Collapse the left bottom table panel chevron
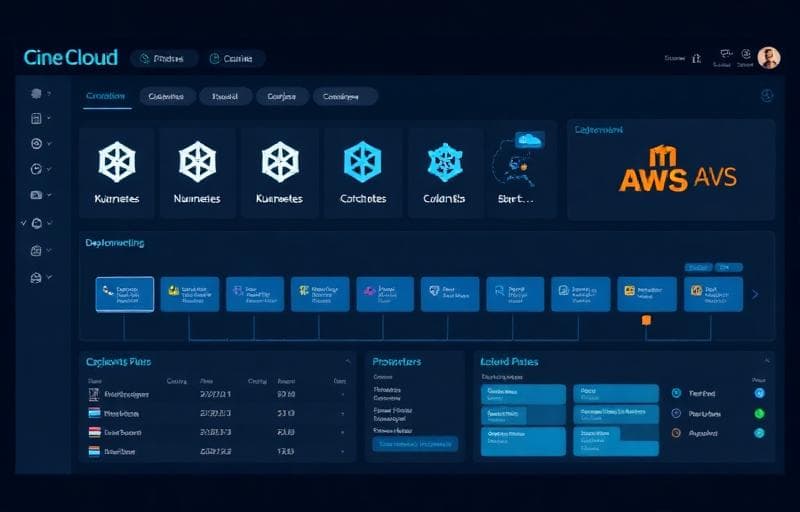This screenshot has height=512, width=800. 348,361
